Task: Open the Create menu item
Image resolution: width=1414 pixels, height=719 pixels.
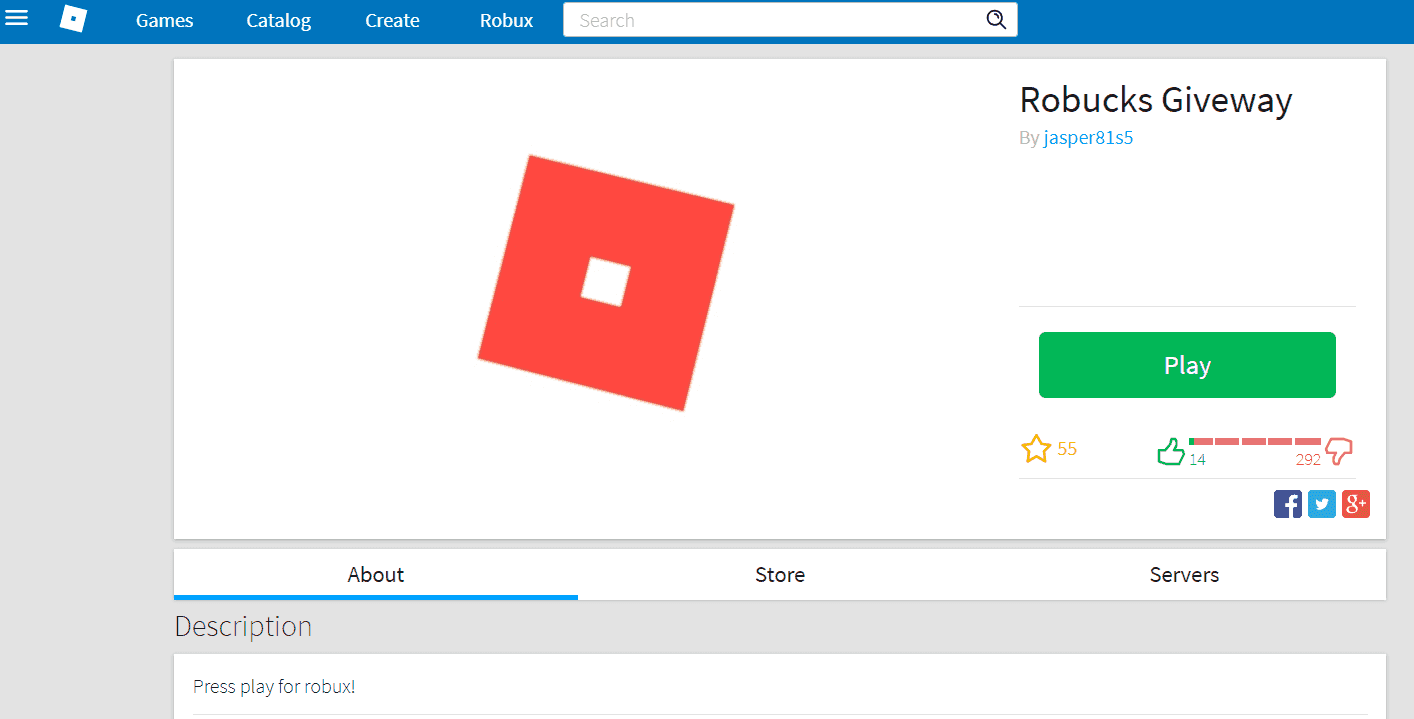Action: pos(393,20)
